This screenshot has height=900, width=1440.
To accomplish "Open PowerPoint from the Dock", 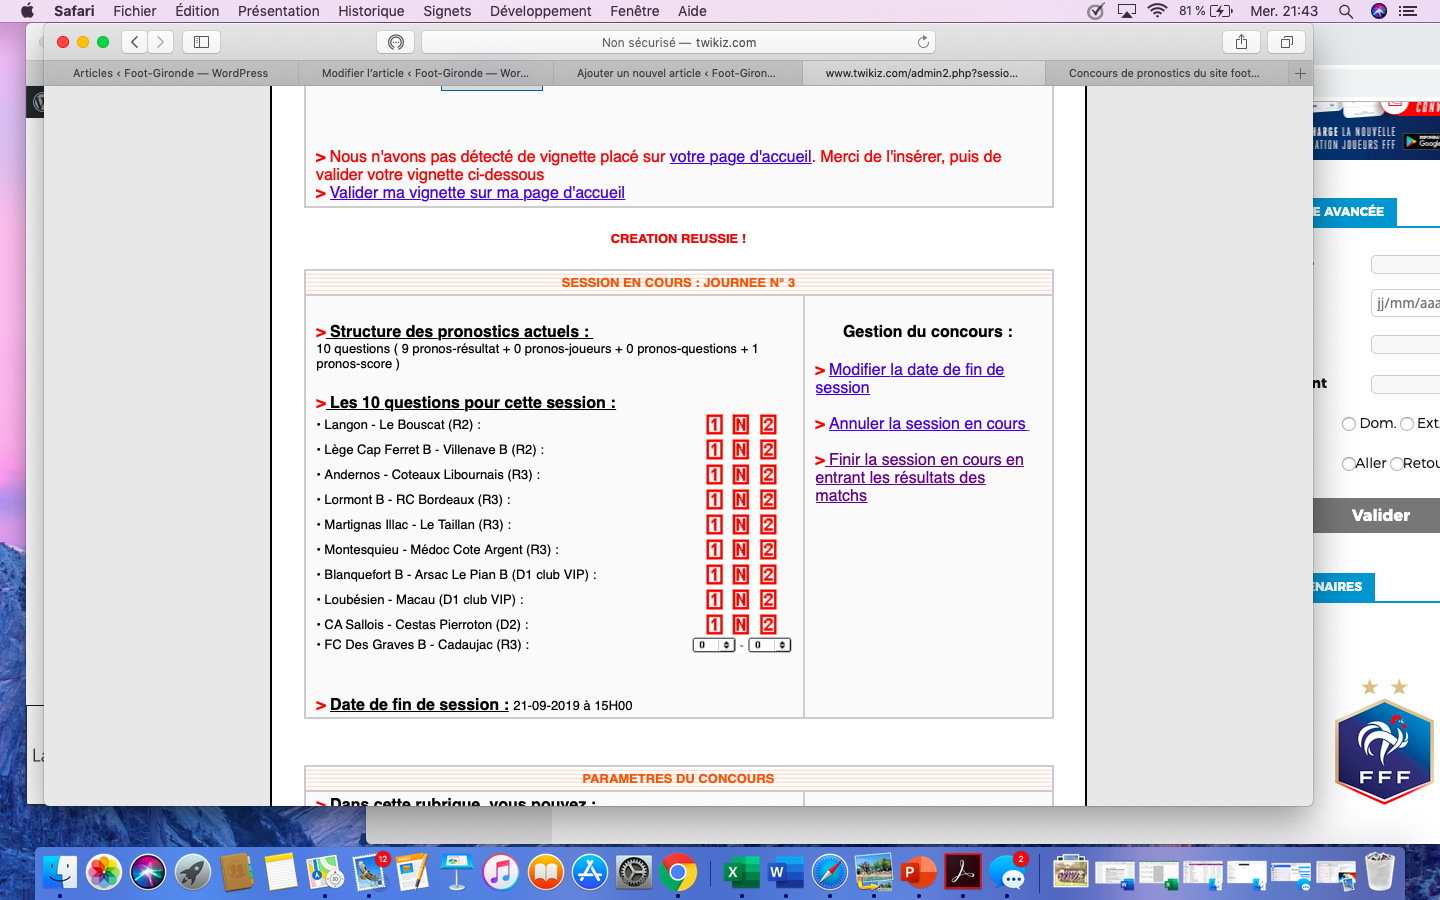I will 917,872.
